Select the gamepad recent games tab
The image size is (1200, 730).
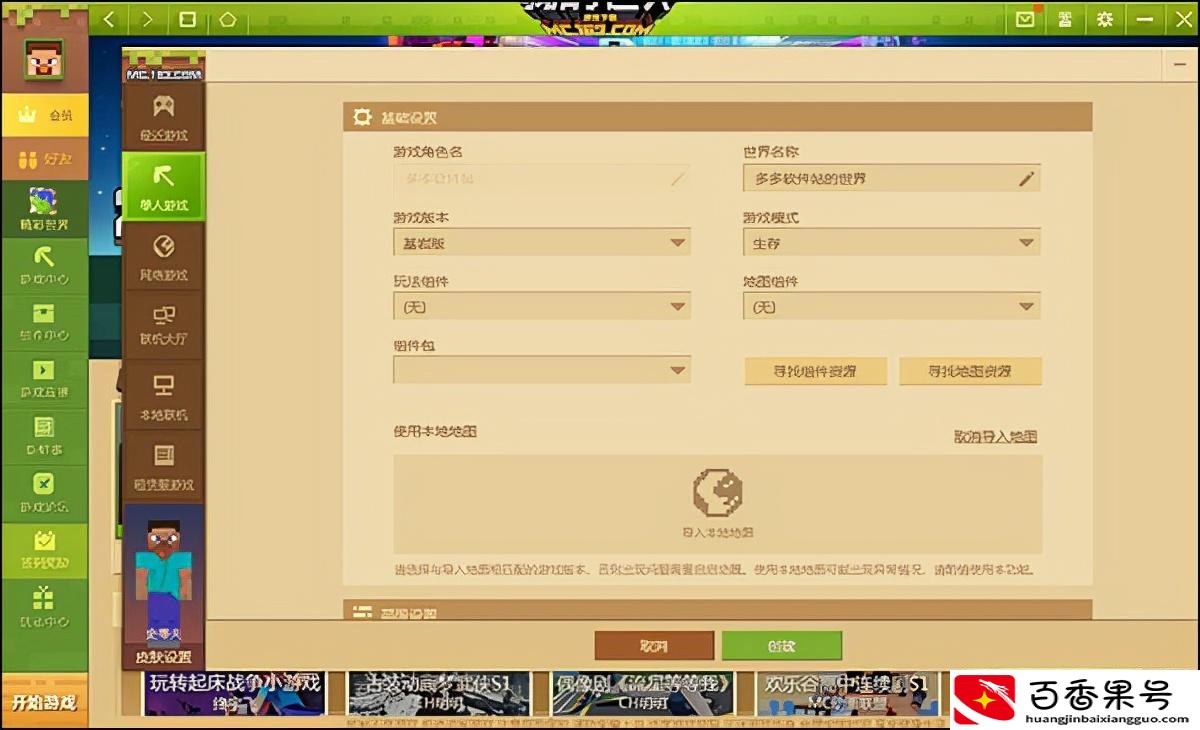coord(164,117)
